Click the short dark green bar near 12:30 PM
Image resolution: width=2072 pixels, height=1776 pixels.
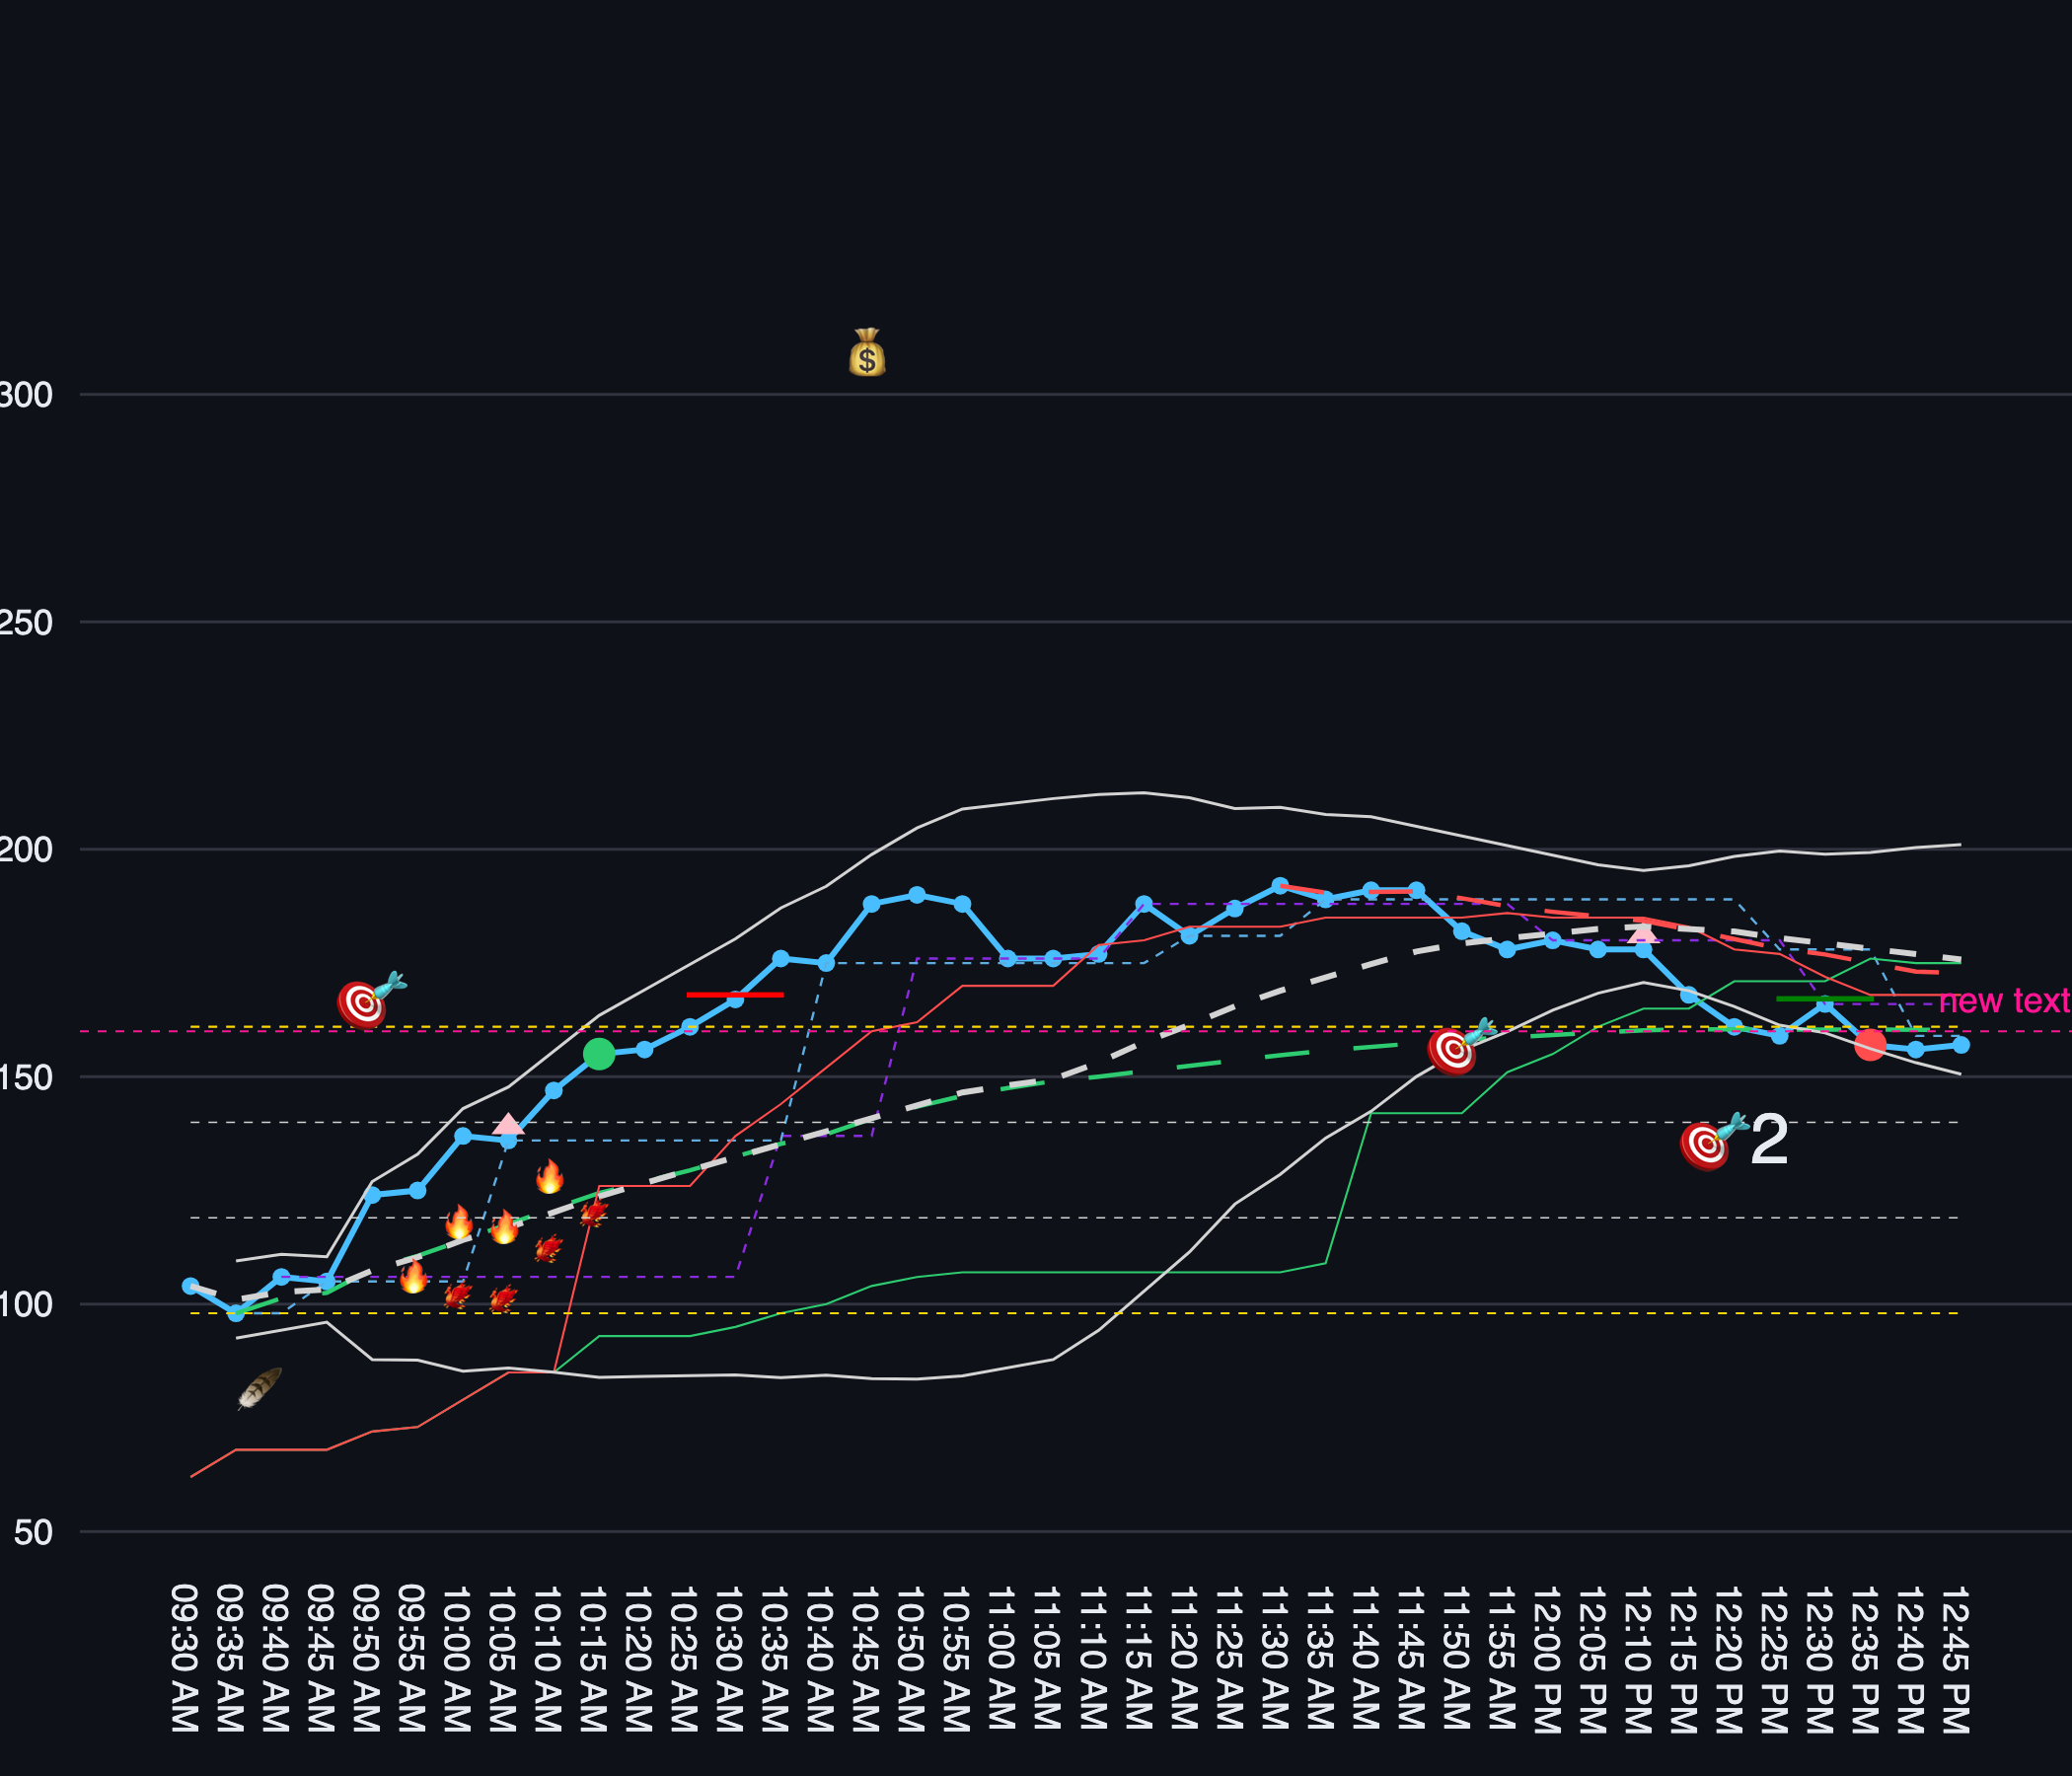pos(1824,999)
